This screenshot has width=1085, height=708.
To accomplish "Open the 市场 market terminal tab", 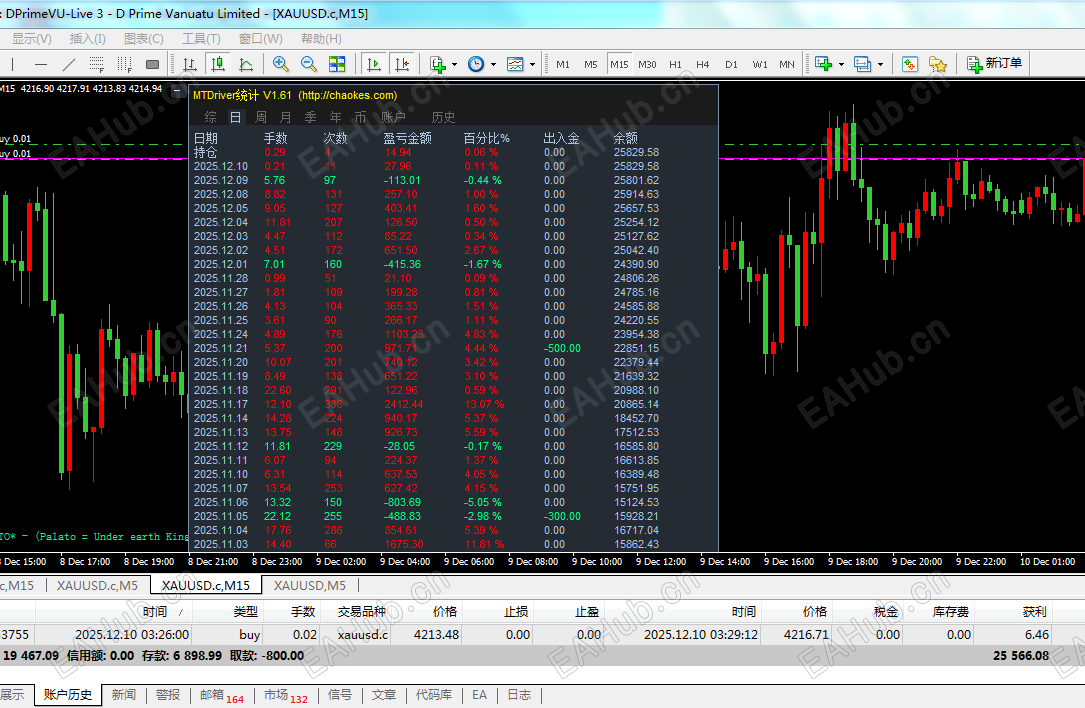I will click(285, 695).
